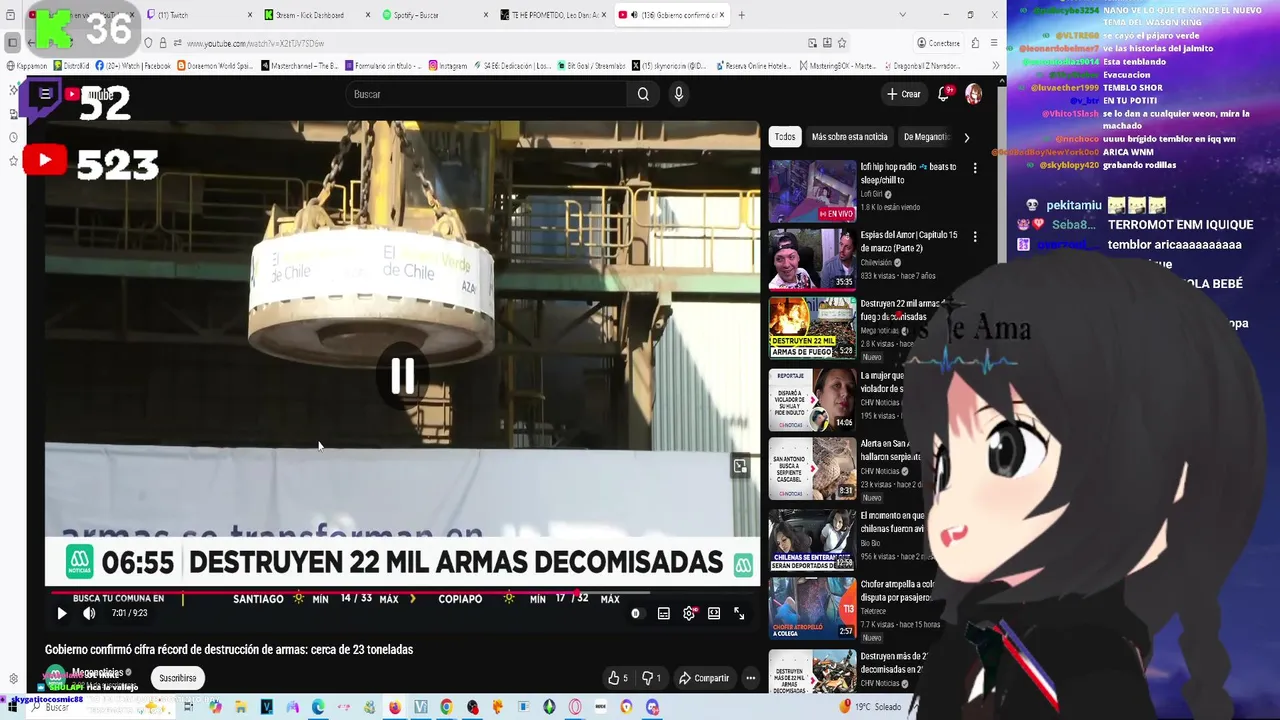Like the video with thumbs up

point(618,678)
